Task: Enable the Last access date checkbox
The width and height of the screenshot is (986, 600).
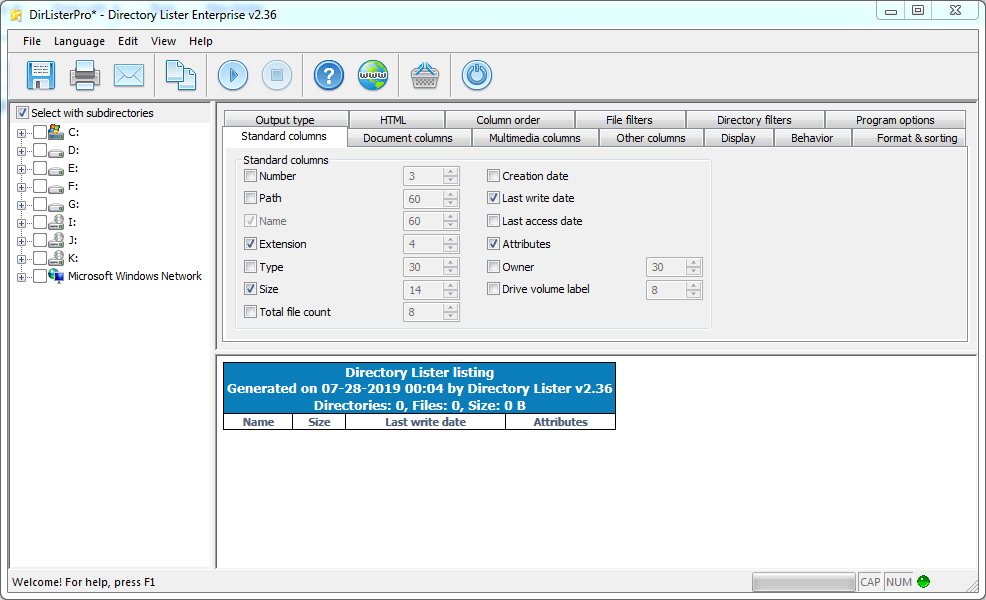Action: 494,221
